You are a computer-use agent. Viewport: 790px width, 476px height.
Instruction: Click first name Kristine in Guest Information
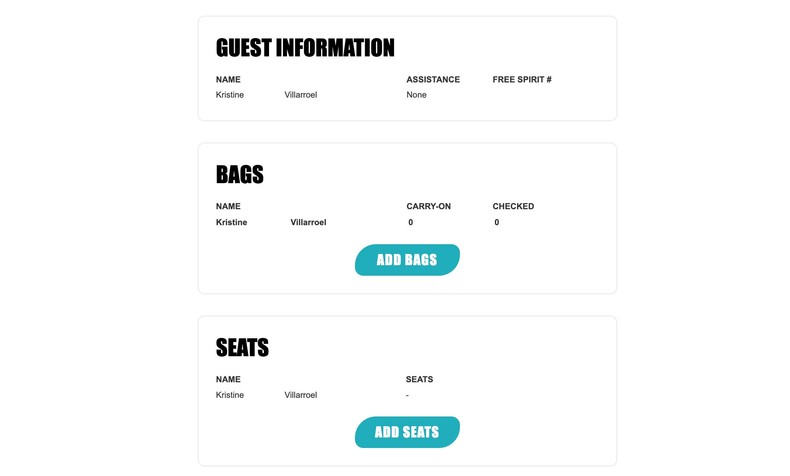point(230,95)
